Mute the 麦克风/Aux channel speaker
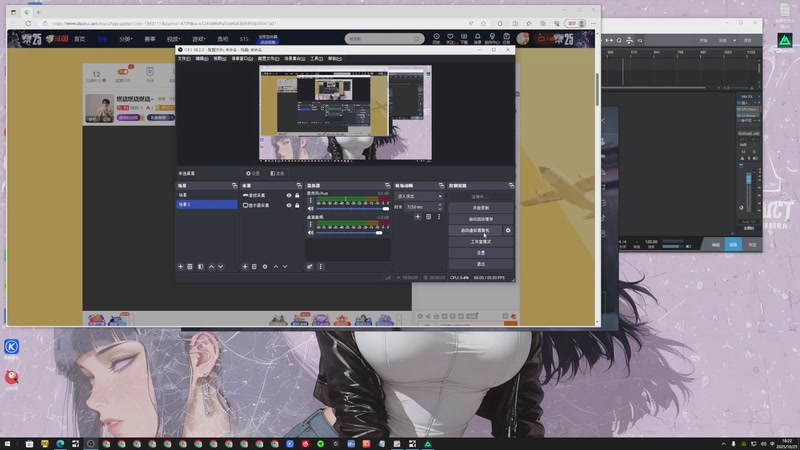The image size is (800, 450). click(310, 209)
